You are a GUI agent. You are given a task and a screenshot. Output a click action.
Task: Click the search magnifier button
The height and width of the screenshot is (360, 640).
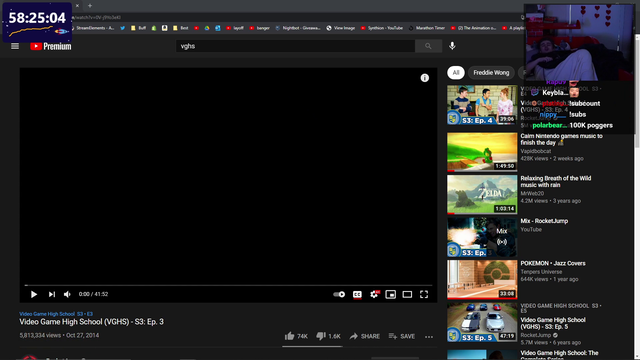click(x=428, y=46)
